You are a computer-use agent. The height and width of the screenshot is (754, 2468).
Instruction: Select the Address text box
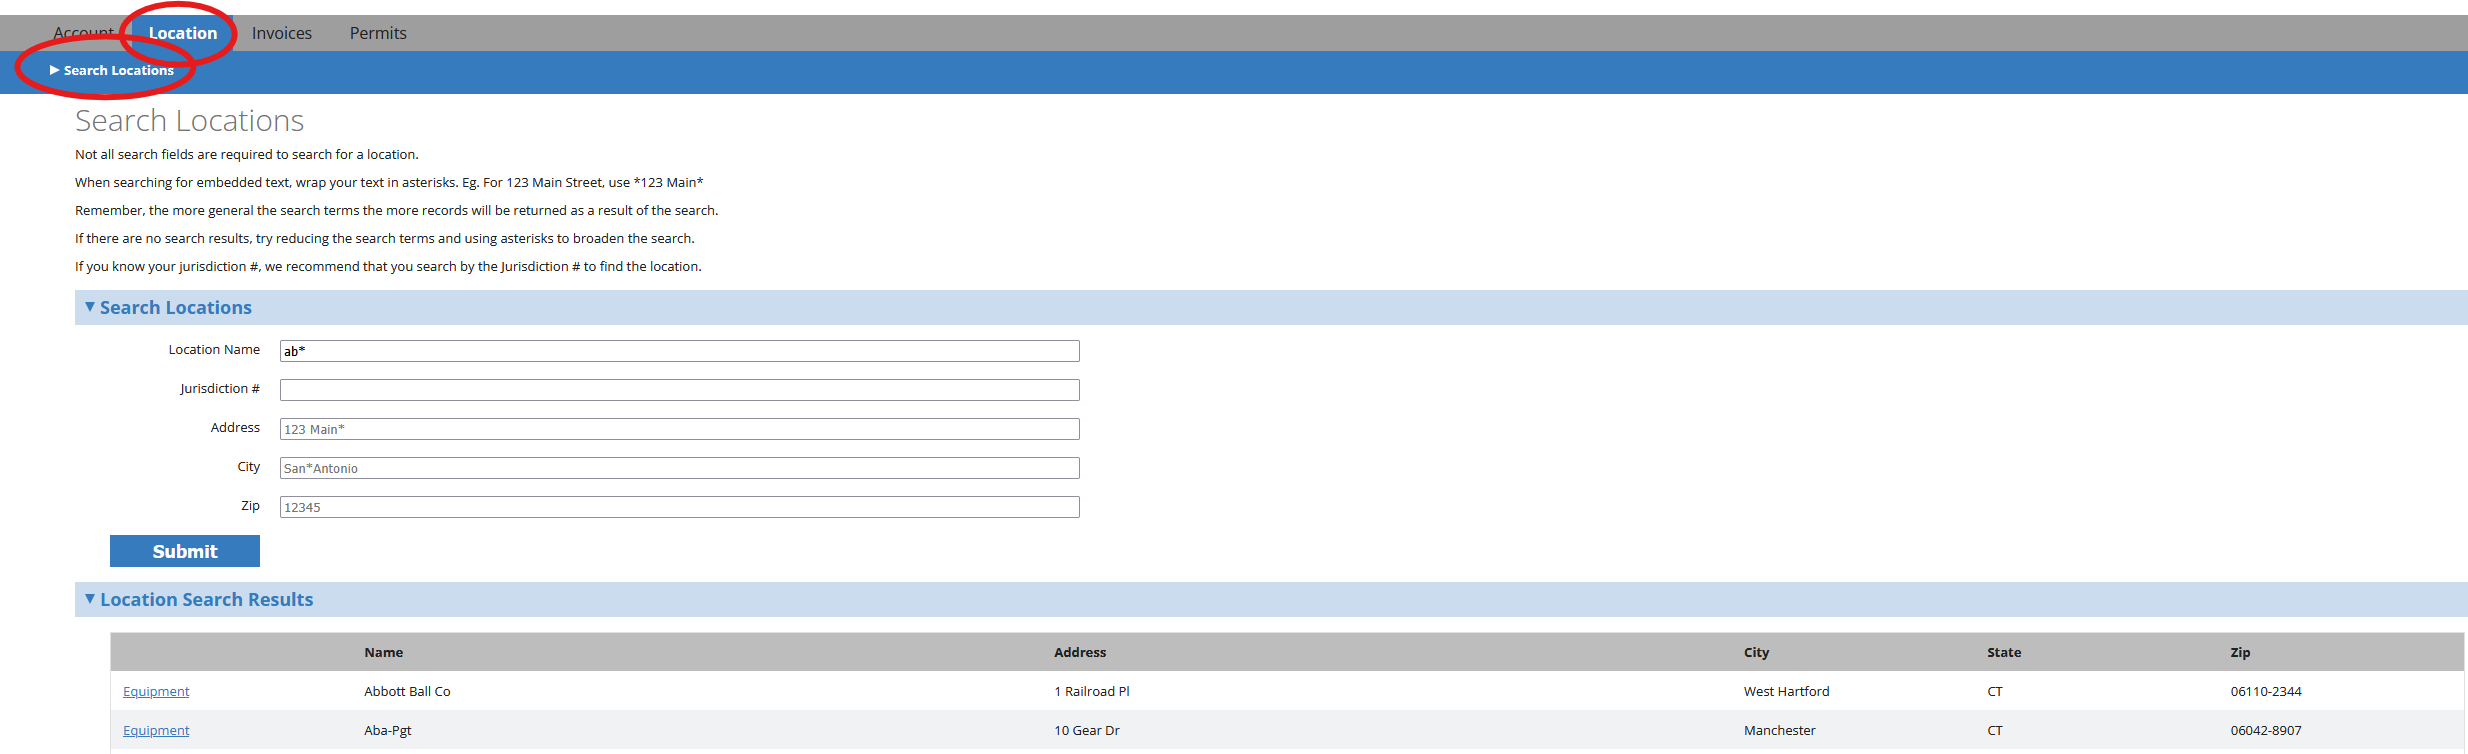[679, 429]
